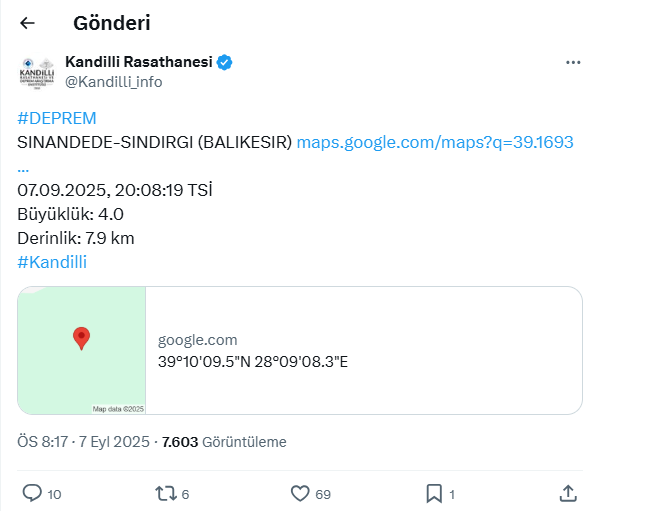Open the three-dot more options menu

click(x=573, y=62)
